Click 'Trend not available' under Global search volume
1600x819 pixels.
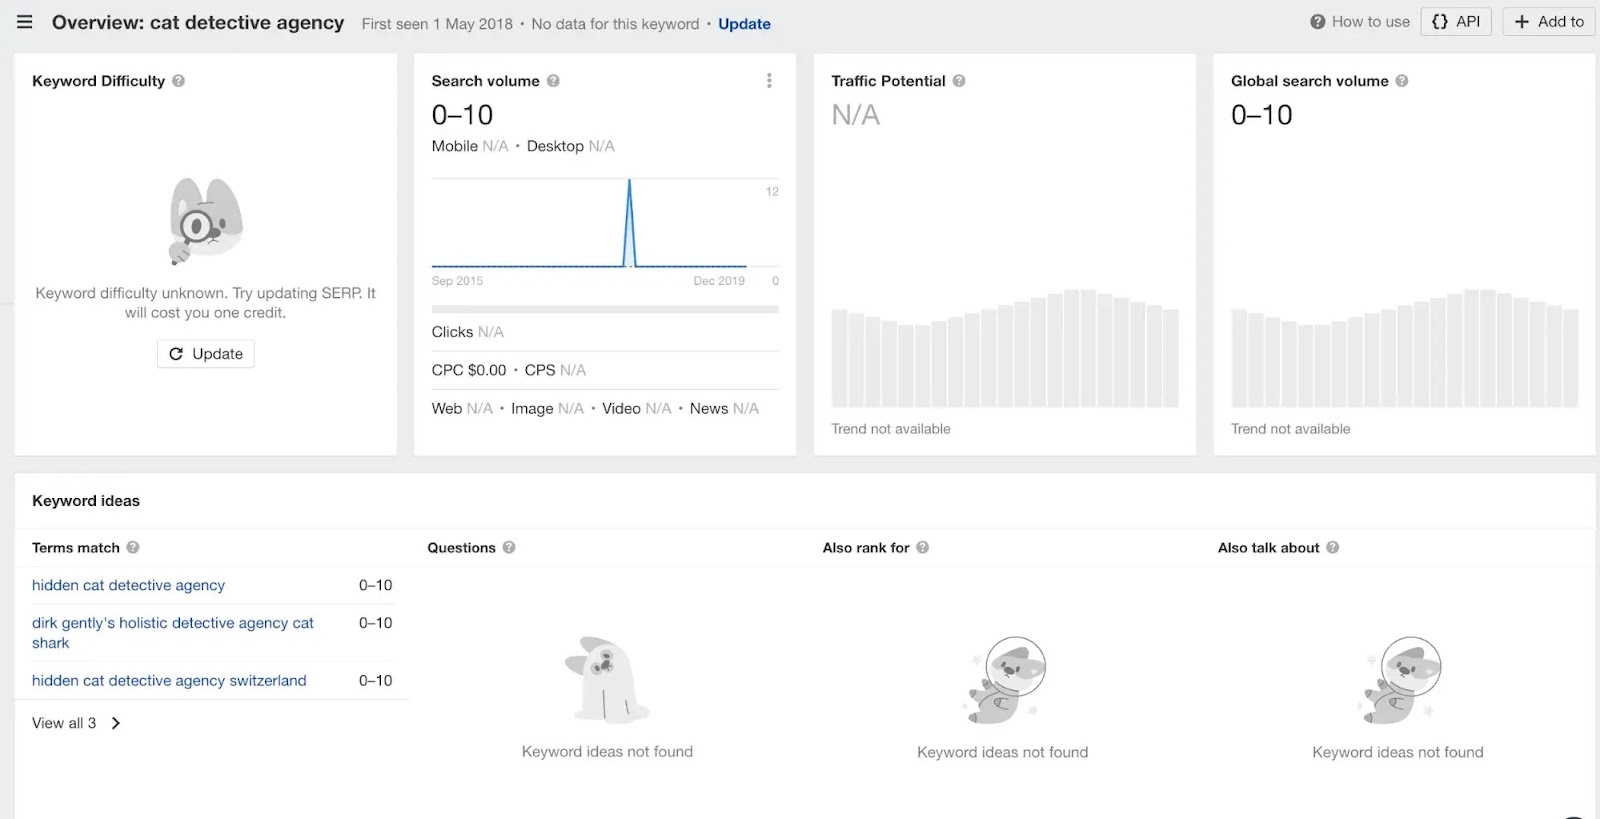pyautogui.click(x=1290, y=429)
